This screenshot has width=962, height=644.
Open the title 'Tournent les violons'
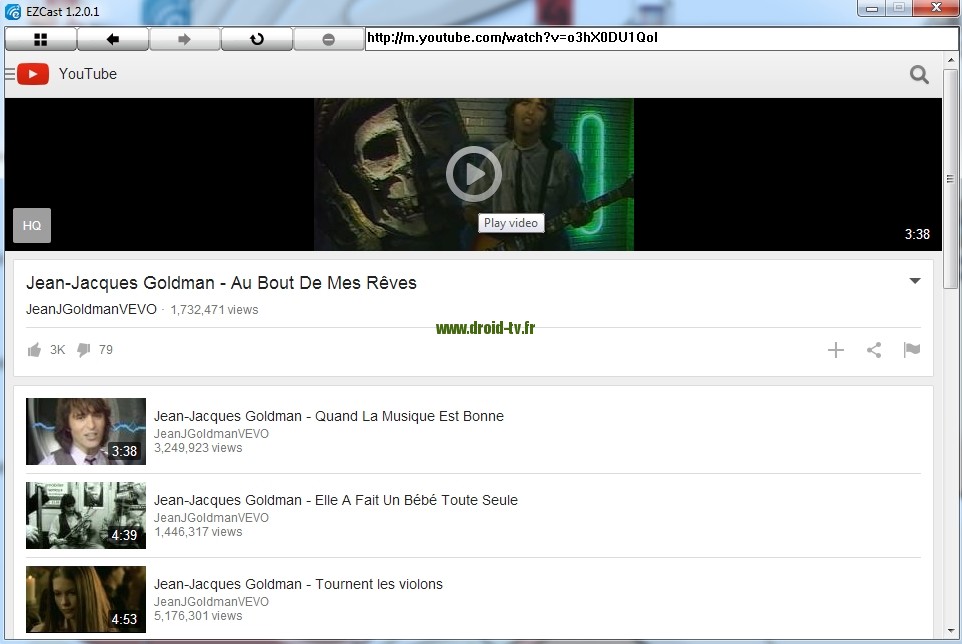click(x=298, y=584)
